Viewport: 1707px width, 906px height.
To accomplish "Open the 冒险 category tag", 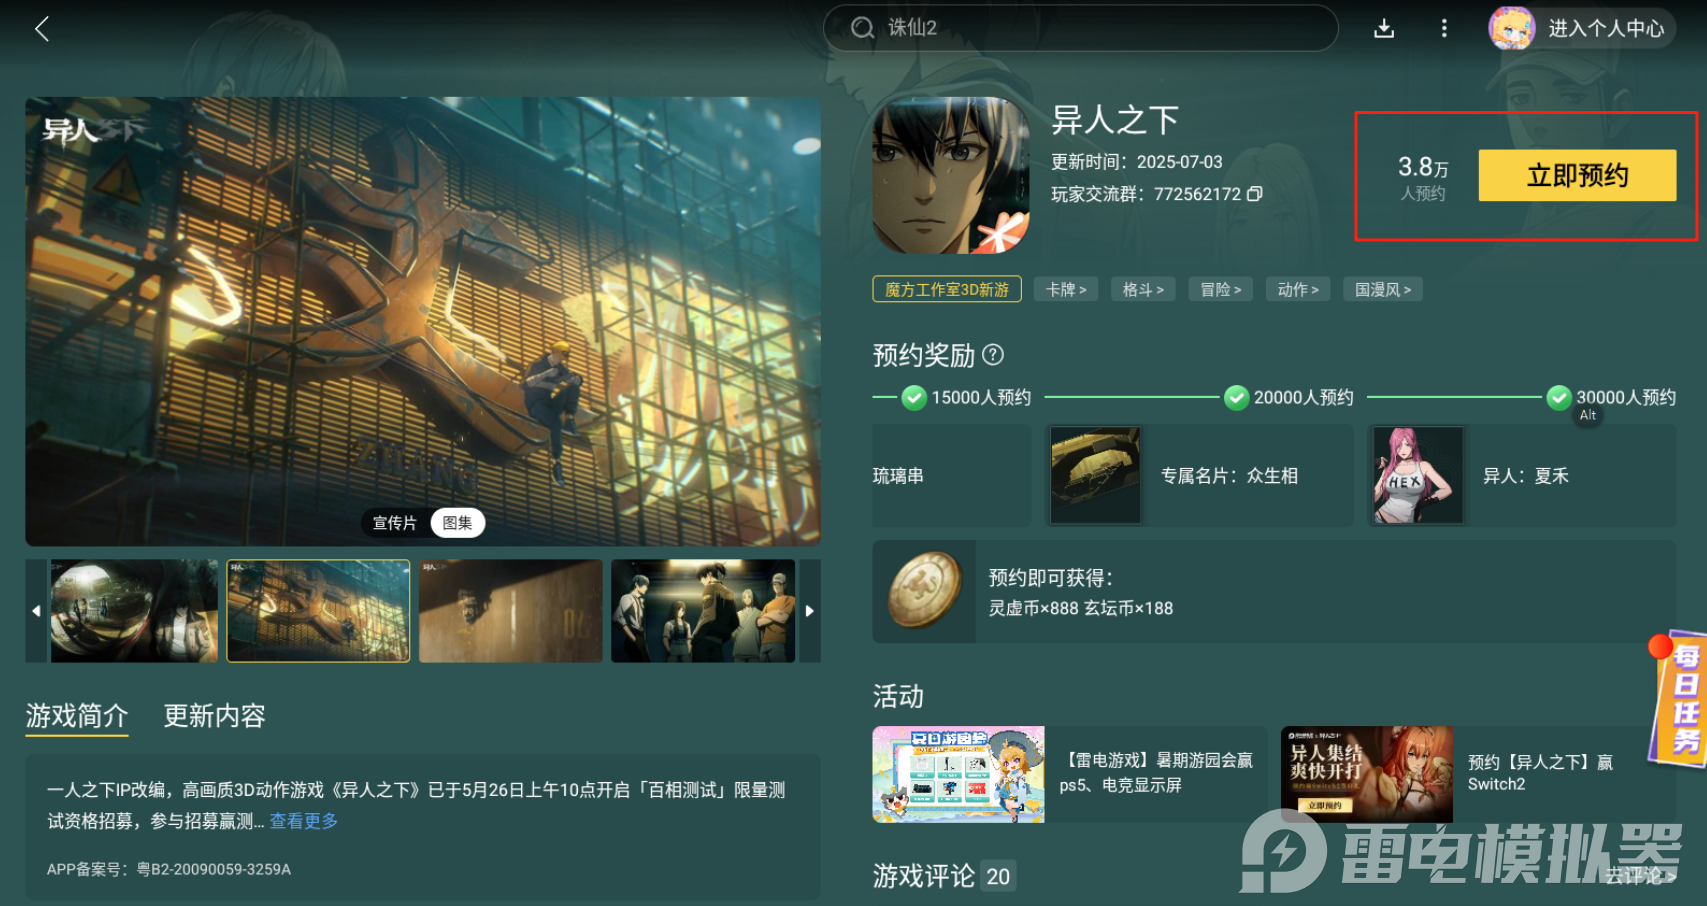I will coord(1221,290).
